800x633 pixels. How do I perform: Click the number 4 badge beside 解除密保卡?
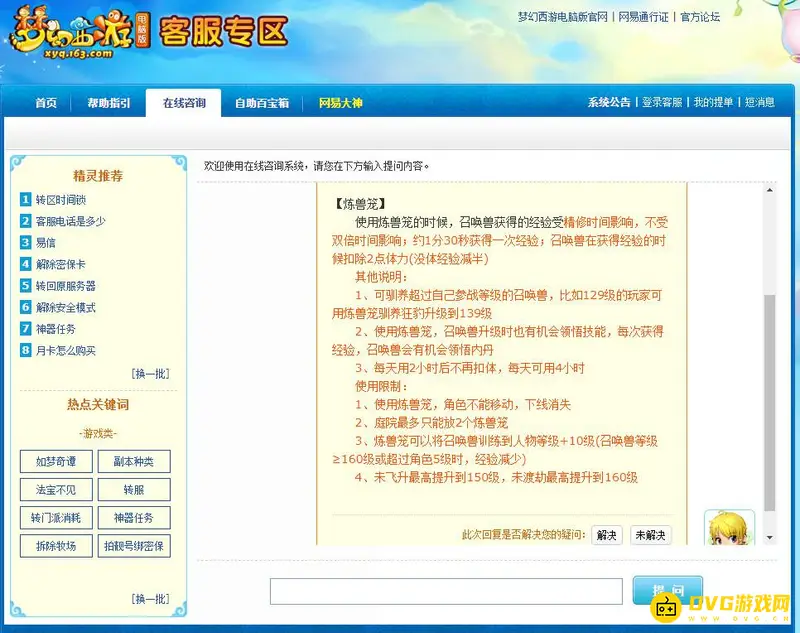[x=26, y=264]
